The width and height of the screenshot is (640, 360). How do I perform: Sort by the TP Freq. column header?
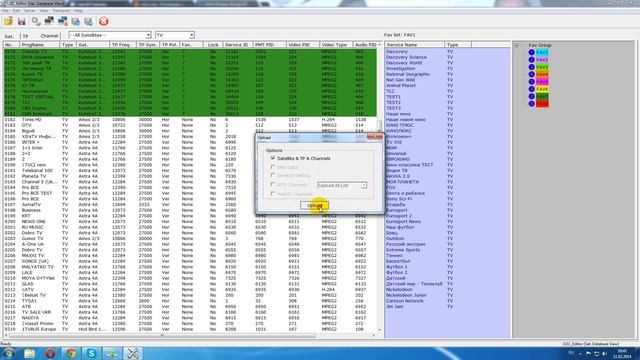(x=122, y=45)
